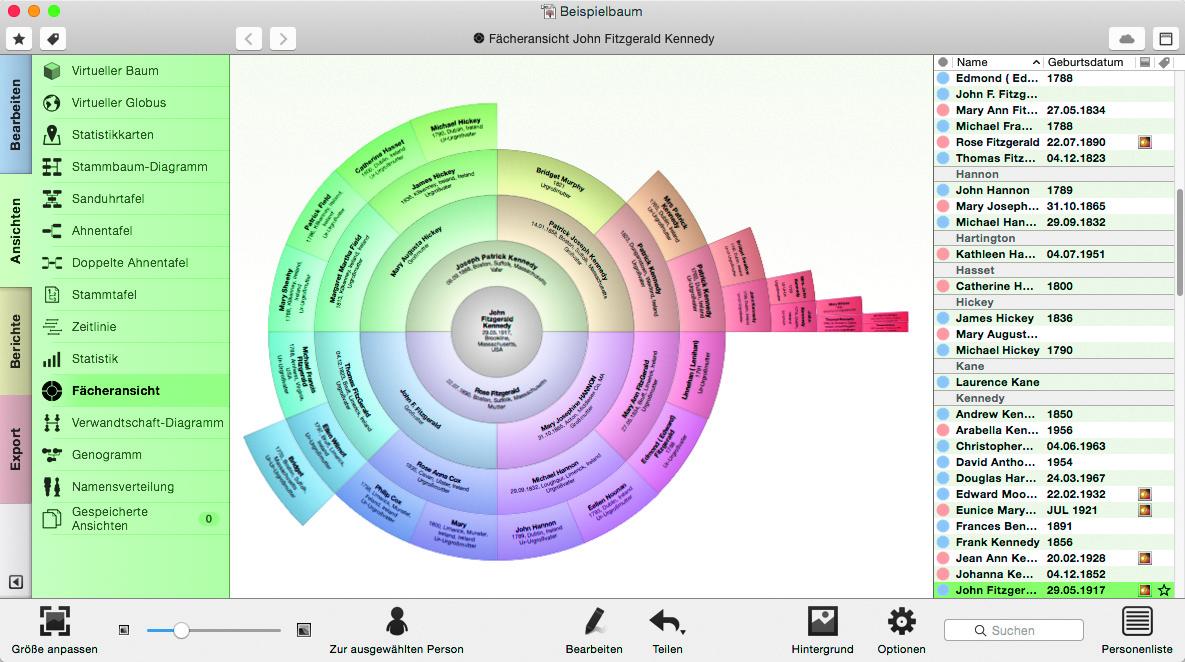Click photo thumbnail on Rose Fitzgerald row
This screenshot has width=1185, height=662.
coord(1145,142)
